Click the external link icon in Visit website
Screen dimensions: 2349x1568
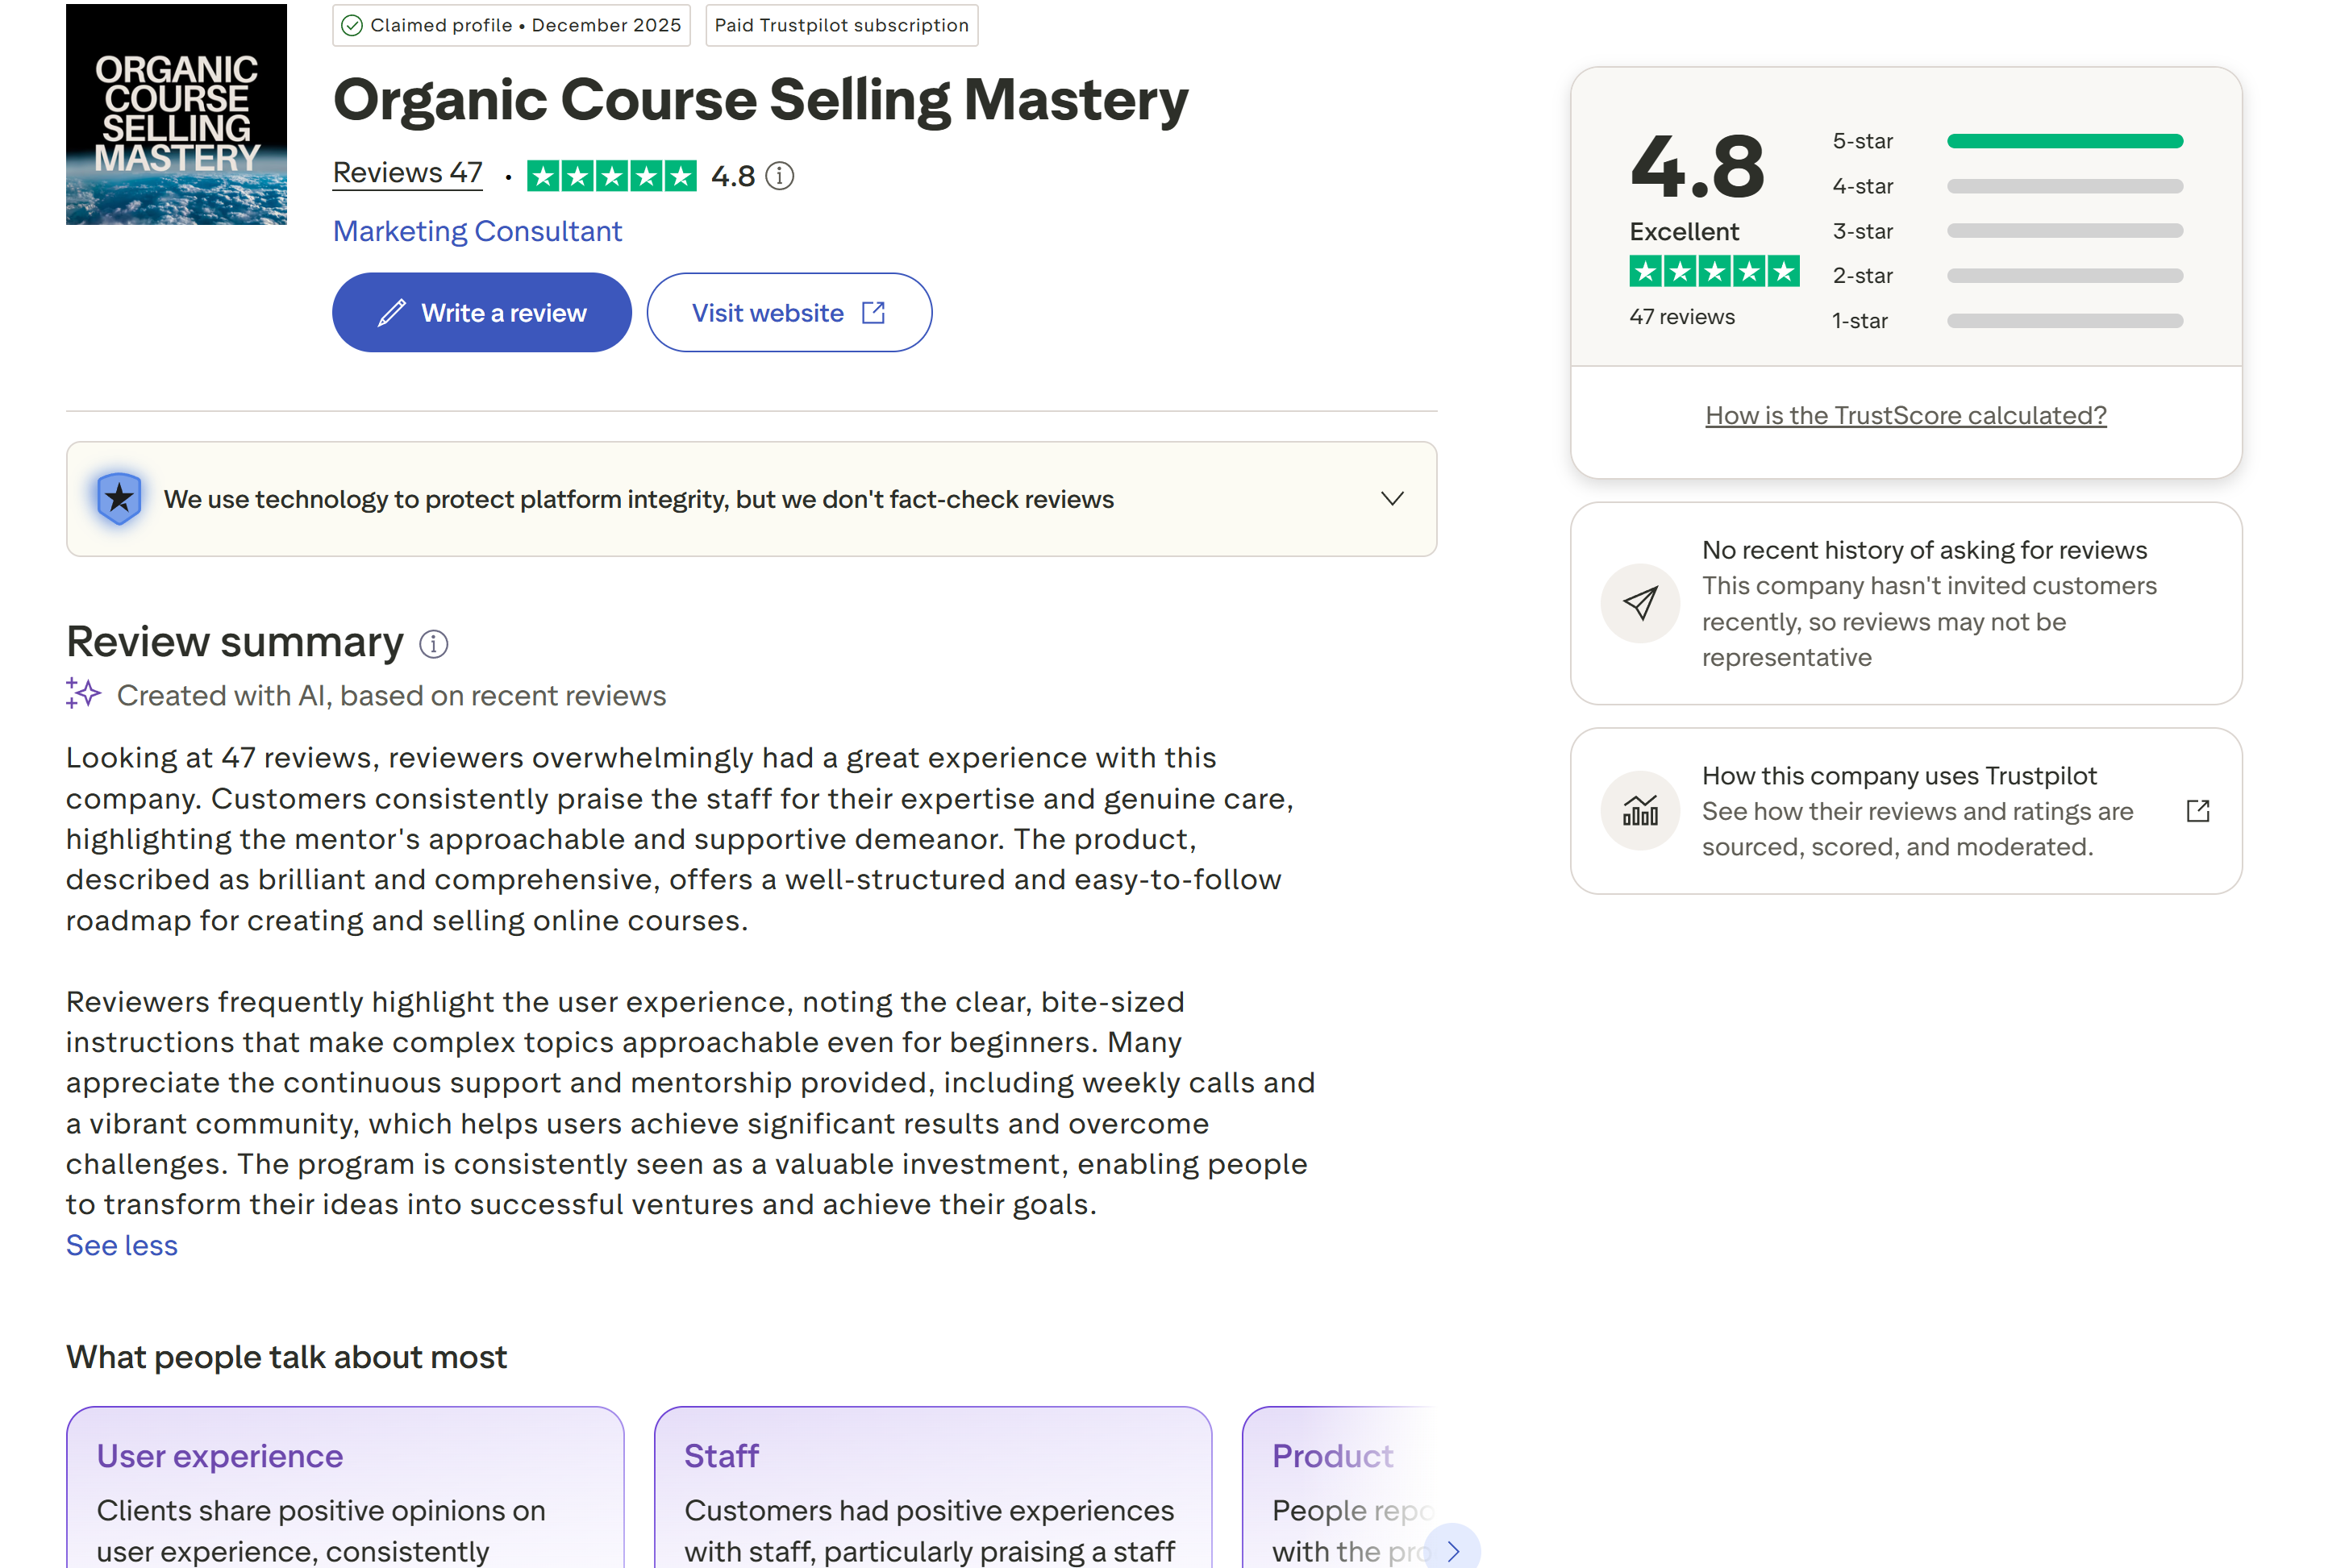click(873, 313)
